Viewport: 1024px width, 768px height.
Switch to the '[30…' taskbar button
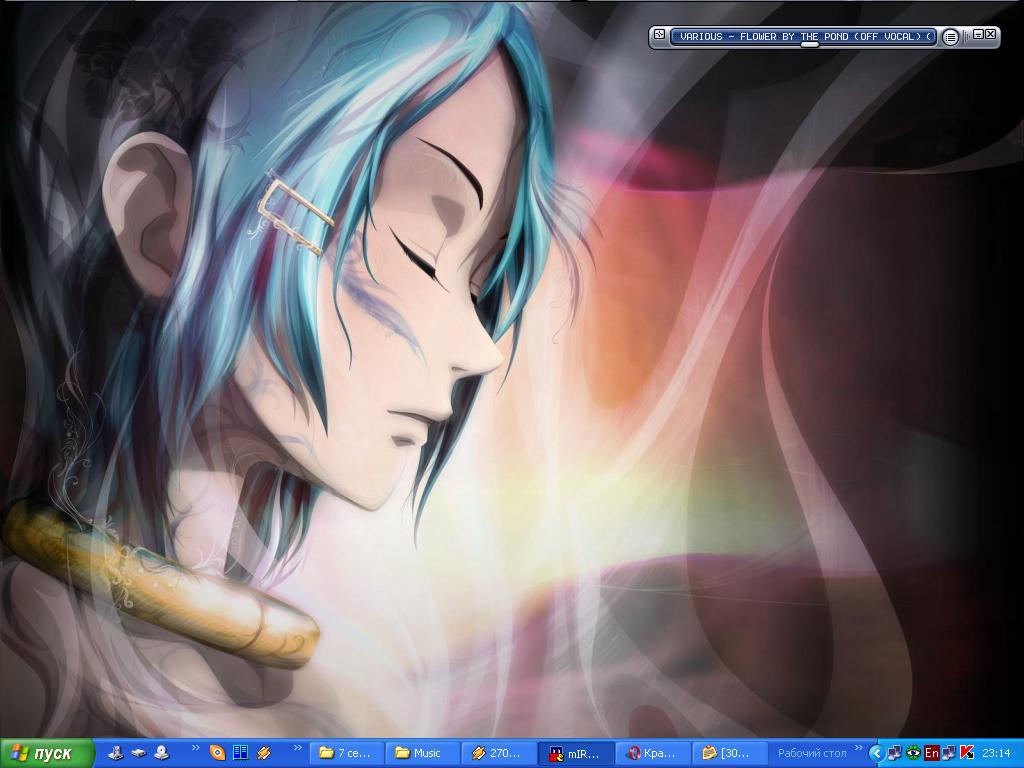point(728,754)
